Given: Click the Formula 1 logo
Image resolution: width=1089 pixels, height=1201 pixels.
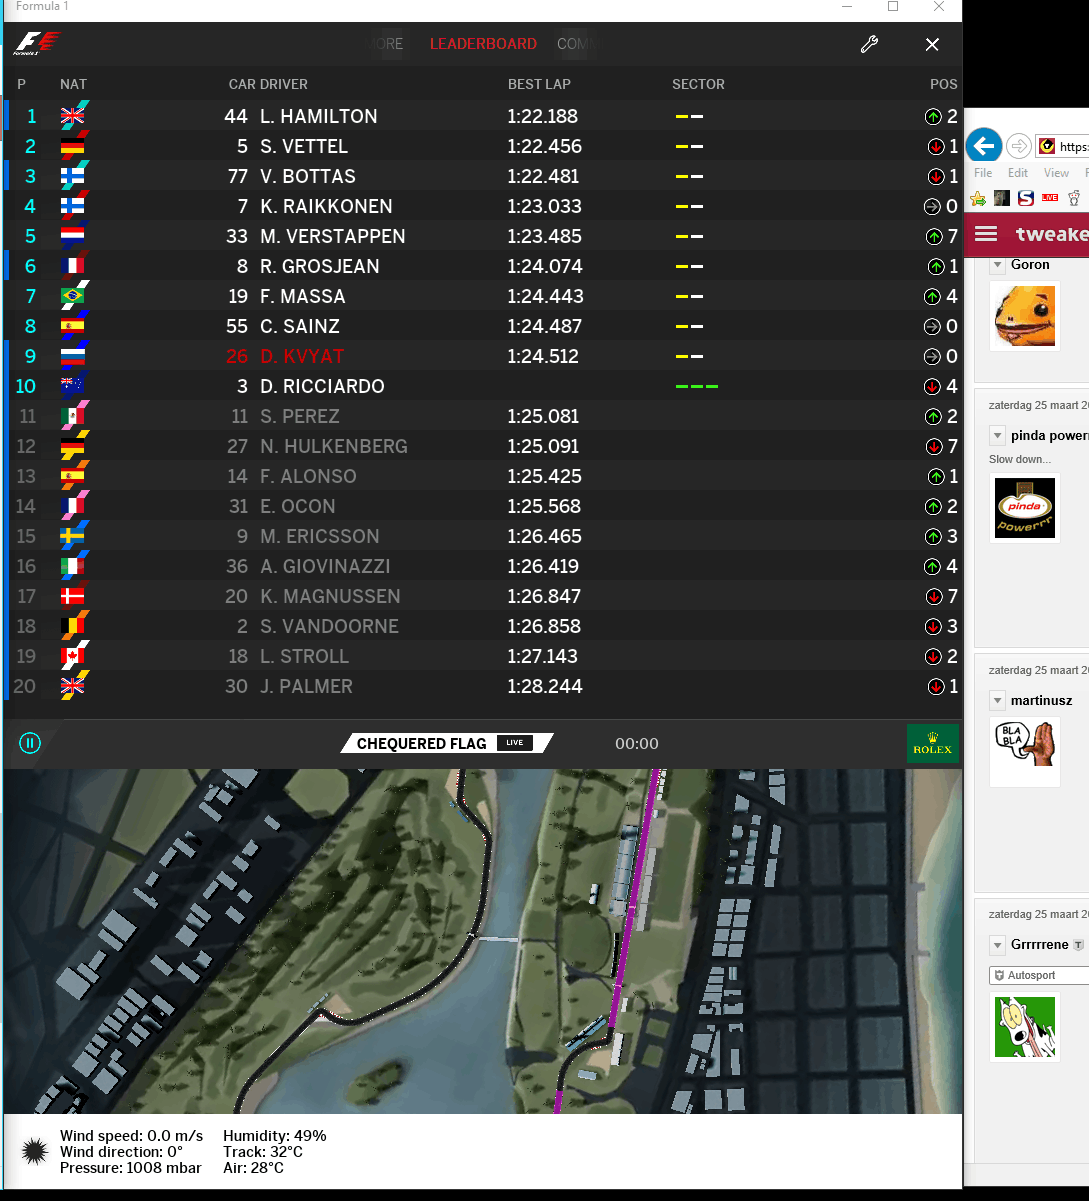Looking at the screenshot, I should point(37,44).
